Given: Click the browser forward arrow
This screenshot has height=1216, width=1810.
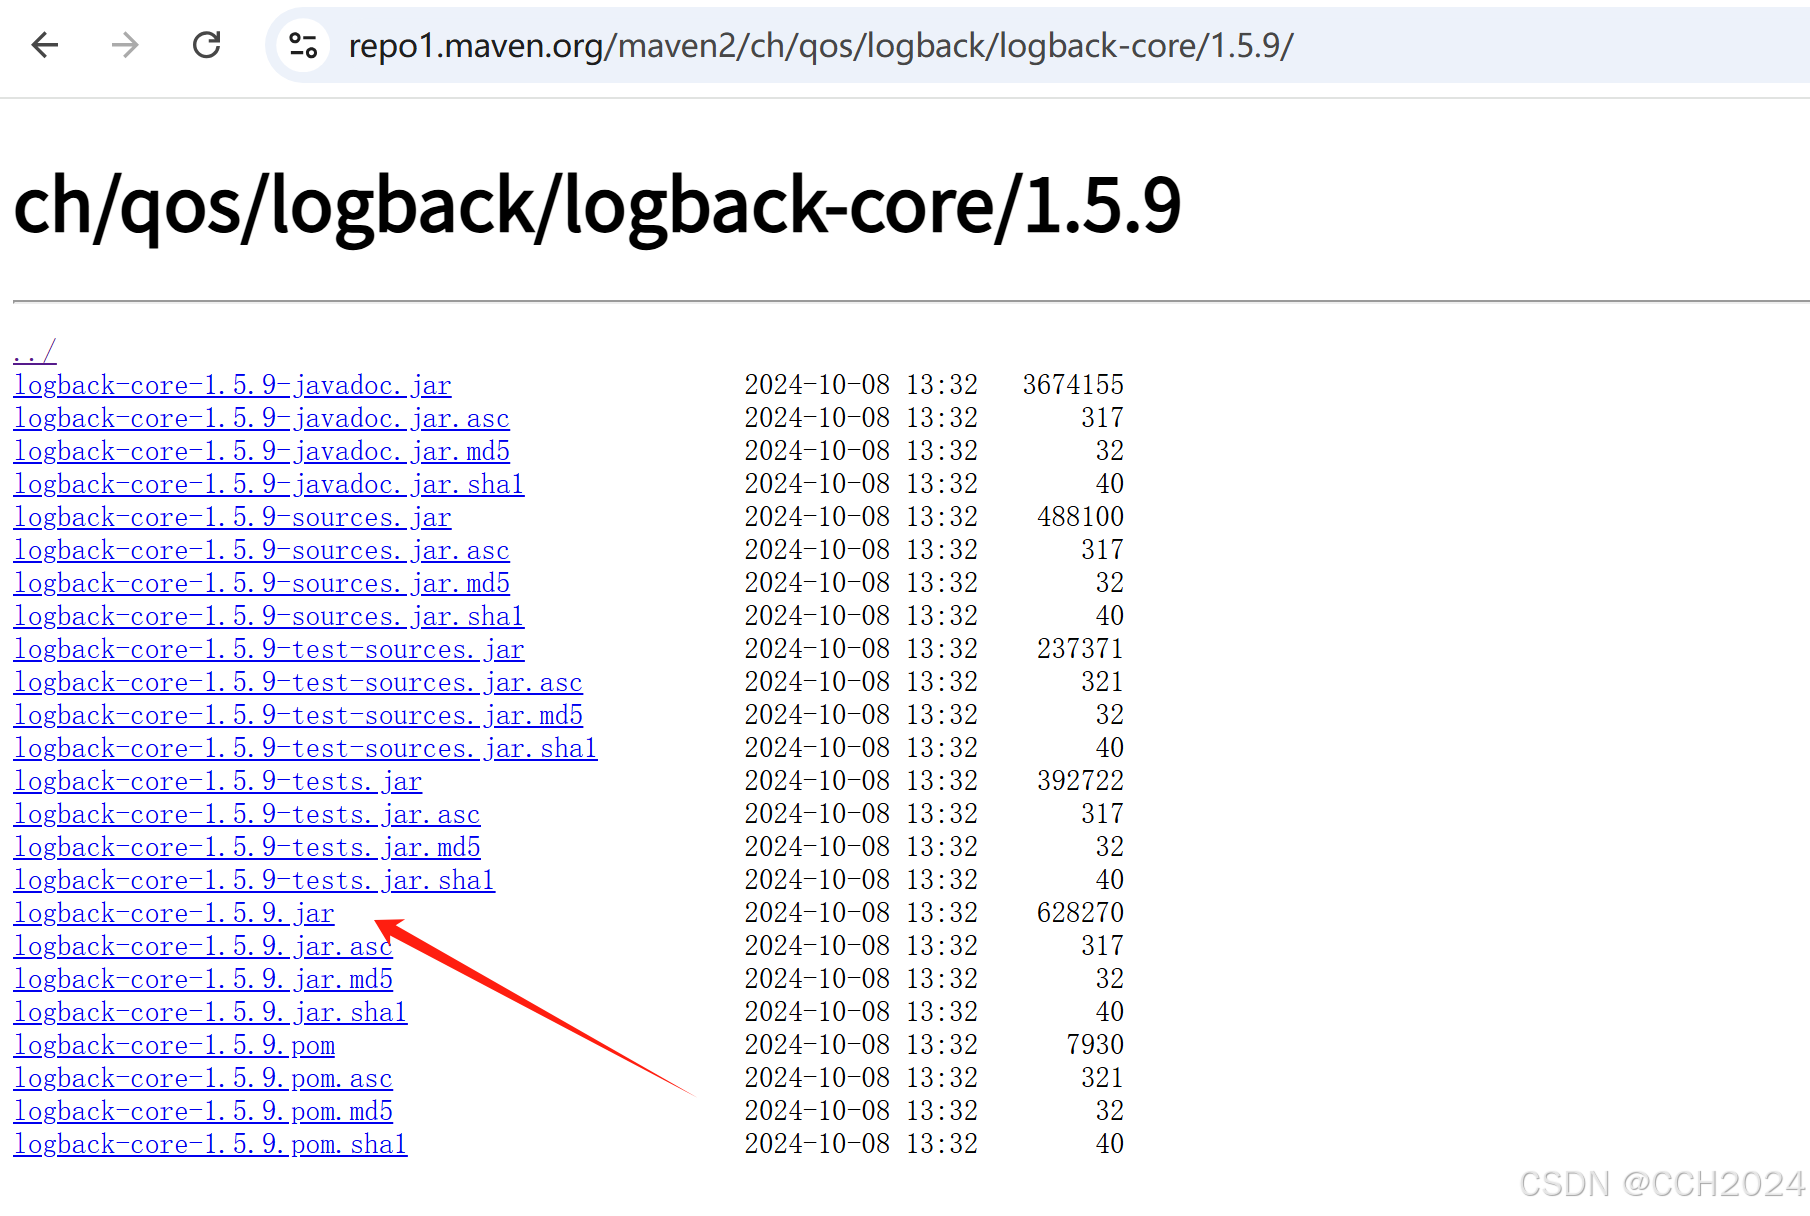Looking at the screenshot, I should pyautogui.click(x=125, y=45).
